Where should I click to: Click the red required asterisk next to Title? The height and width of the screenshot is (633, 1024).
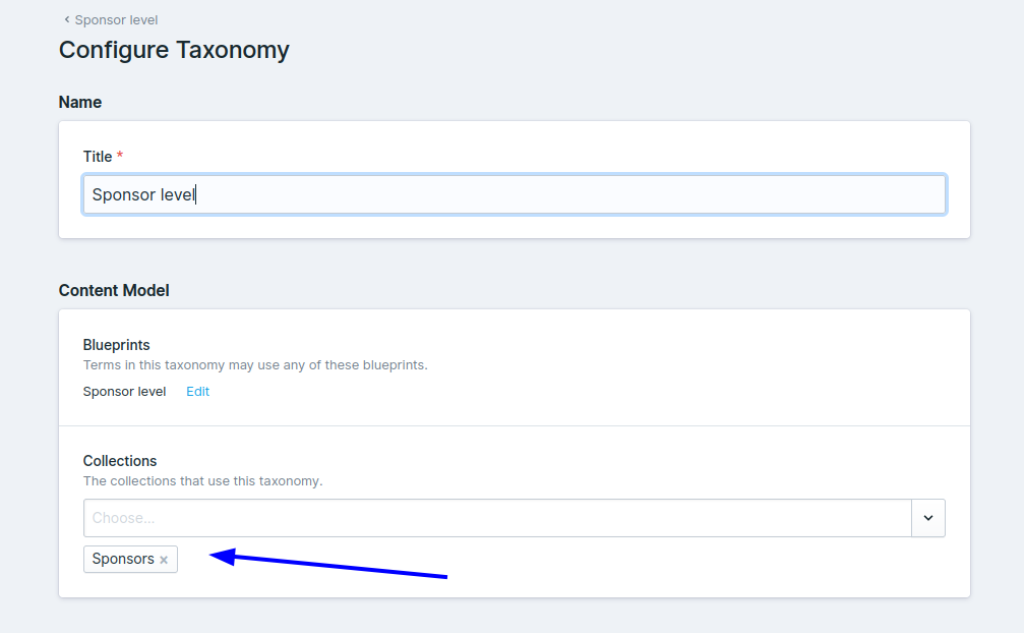tap(119, 156)
